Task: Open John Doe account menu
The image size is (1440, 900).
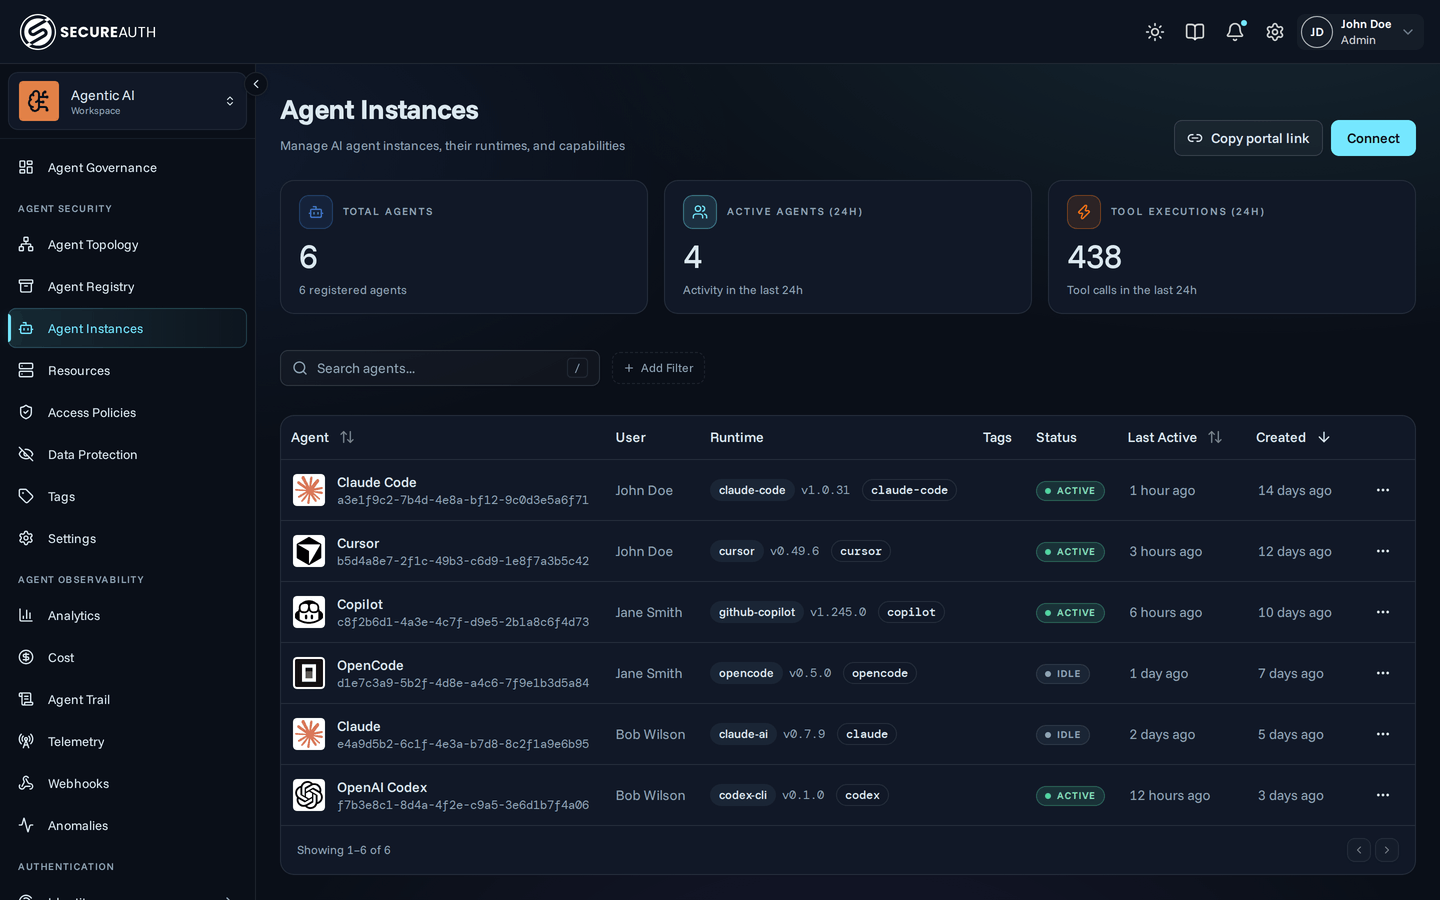Action: point(1361,32)
